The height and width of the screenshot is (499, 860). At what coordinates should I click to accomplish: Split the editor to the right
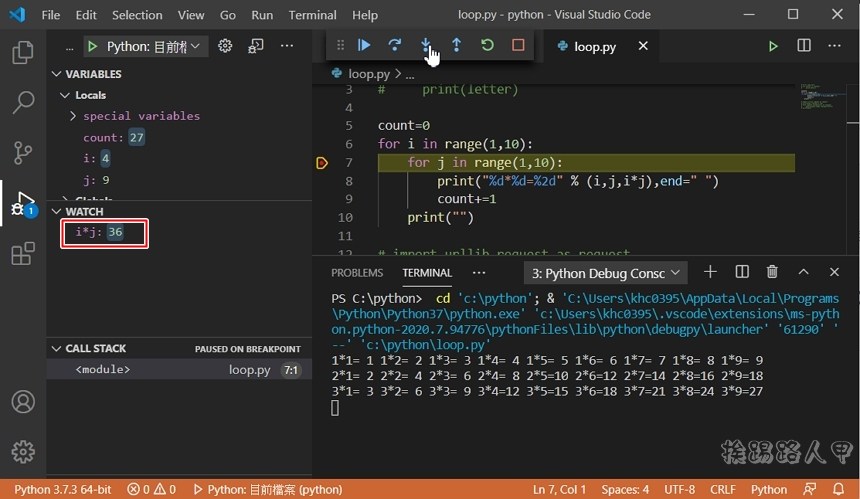click(804, 46)
